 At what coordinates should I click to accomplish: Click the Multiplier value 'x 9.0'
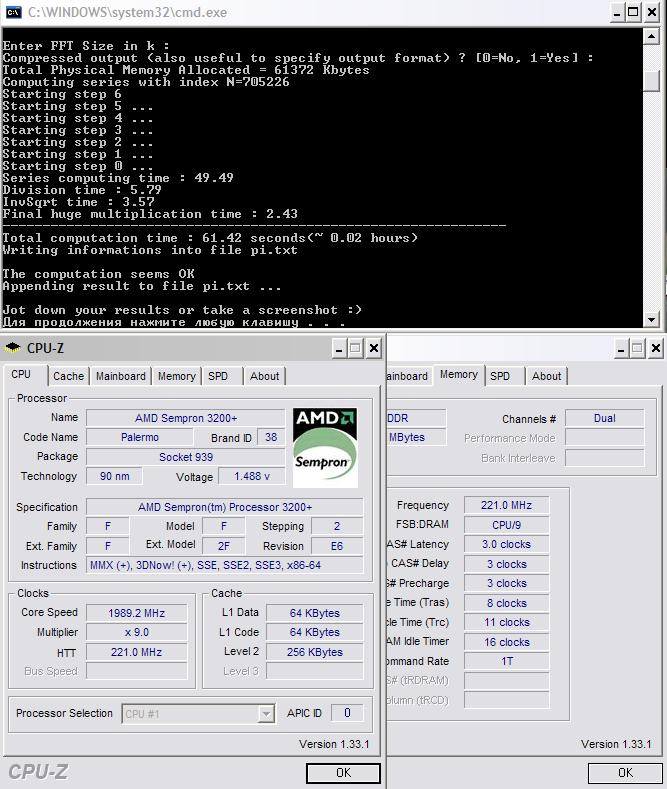coord(136,632)
